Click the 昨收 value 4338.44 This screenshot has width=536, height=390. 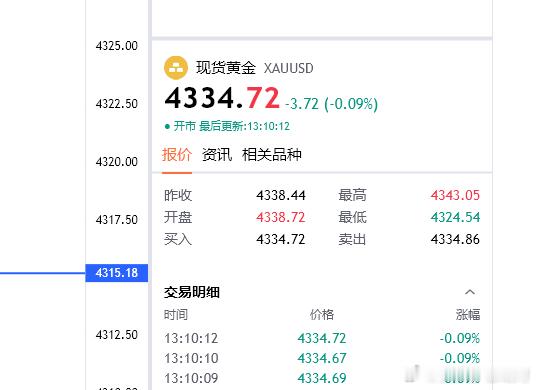click(x=281, y=196)
